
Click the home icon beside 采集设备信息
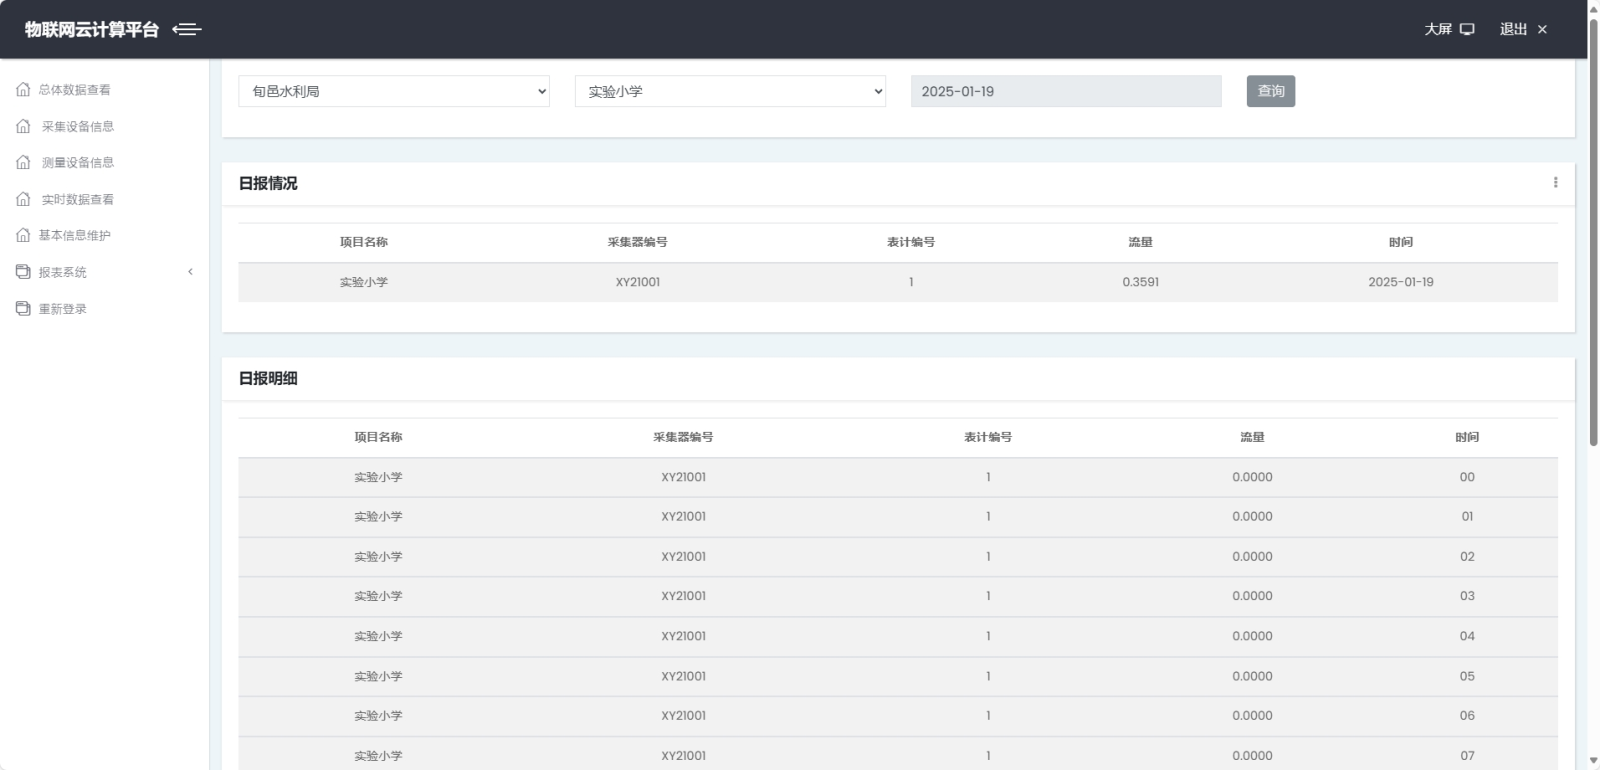(23, 126)
